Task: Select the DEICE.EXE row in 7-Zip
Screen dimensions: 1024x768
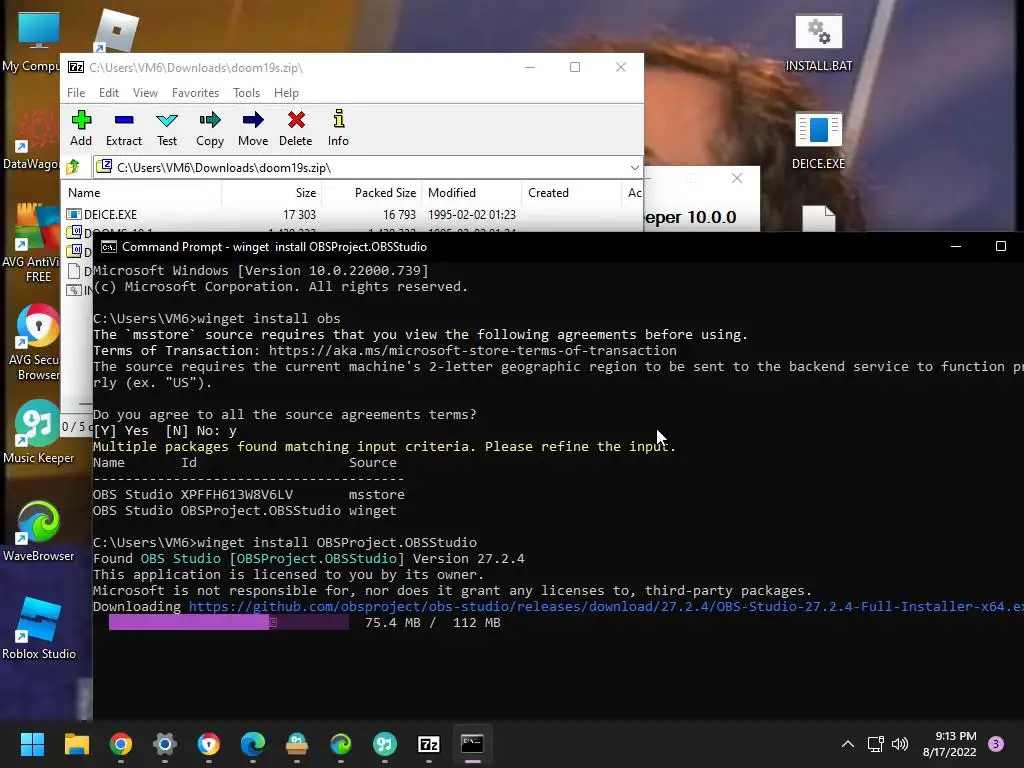Action: (x=353, y=214)
